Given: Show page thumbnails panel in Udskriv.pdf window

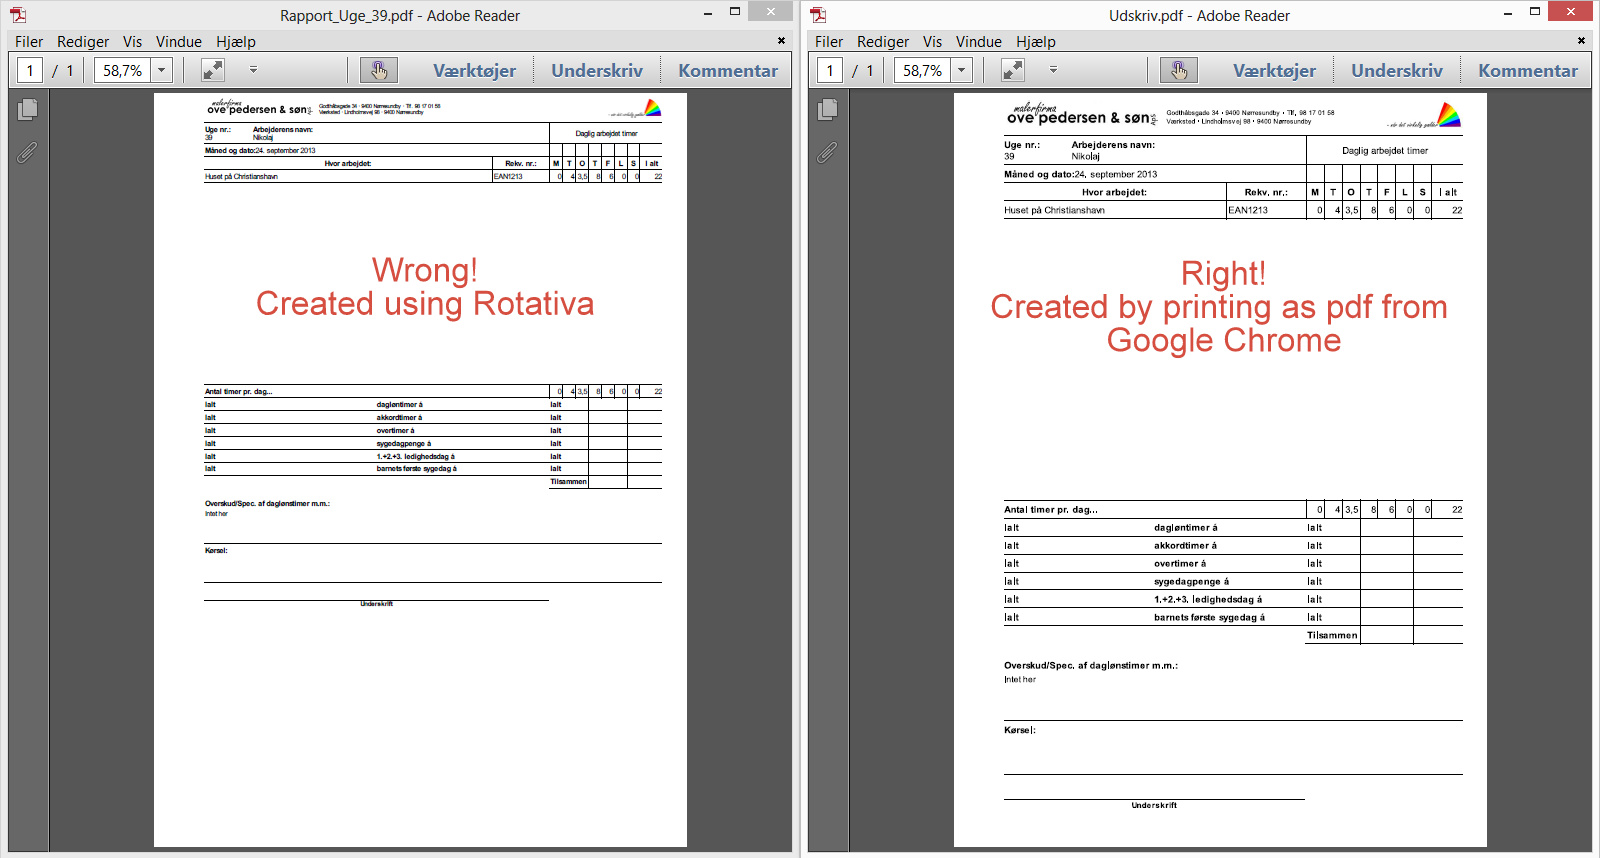Looking at the screenshot, I should tap(828, 109).
